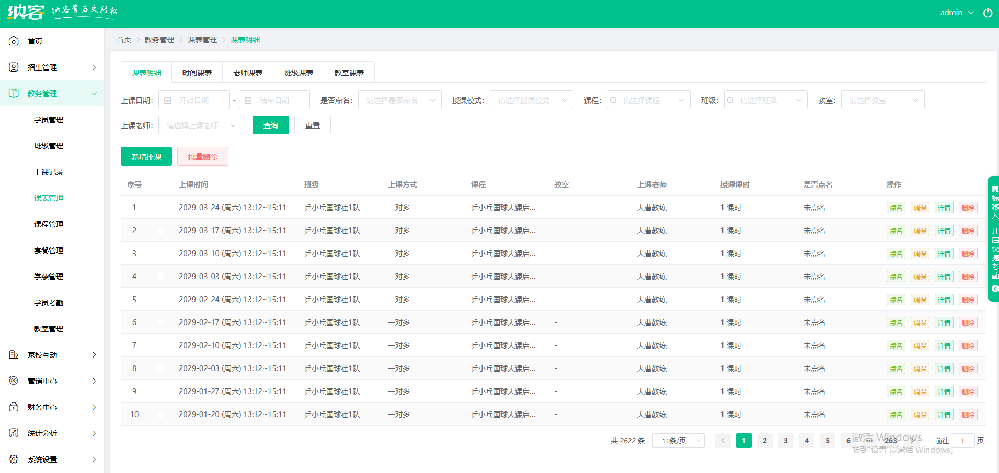Tick the checkbox in row 2029-03-17
The image size is (999, 473).
[x=160, y=230]
